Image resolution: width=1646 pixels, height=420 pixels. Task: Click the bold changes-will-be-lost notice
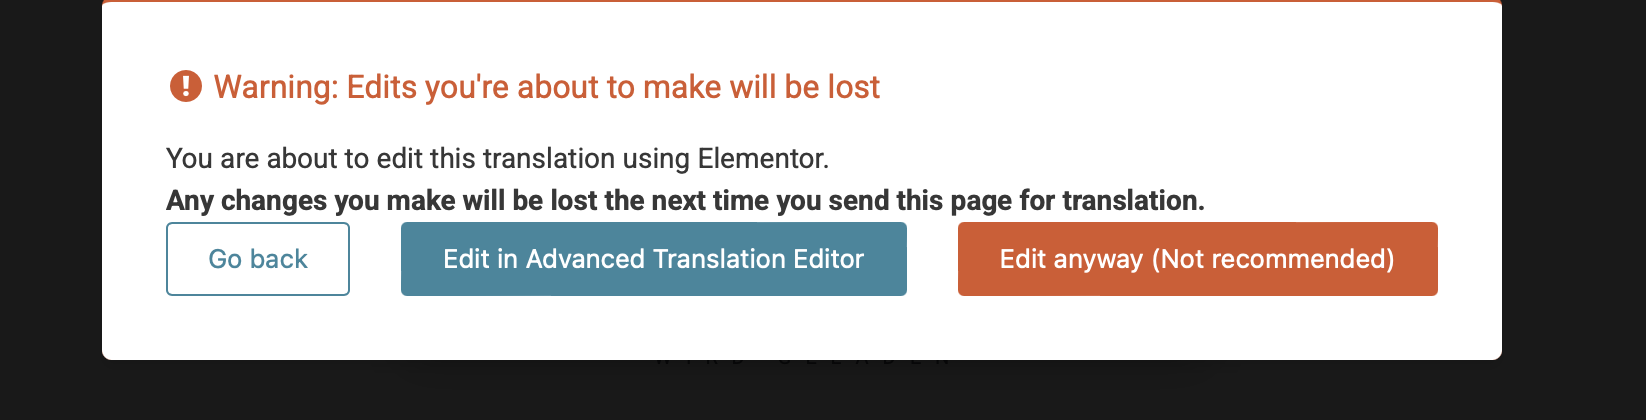[x=685, y=200]
